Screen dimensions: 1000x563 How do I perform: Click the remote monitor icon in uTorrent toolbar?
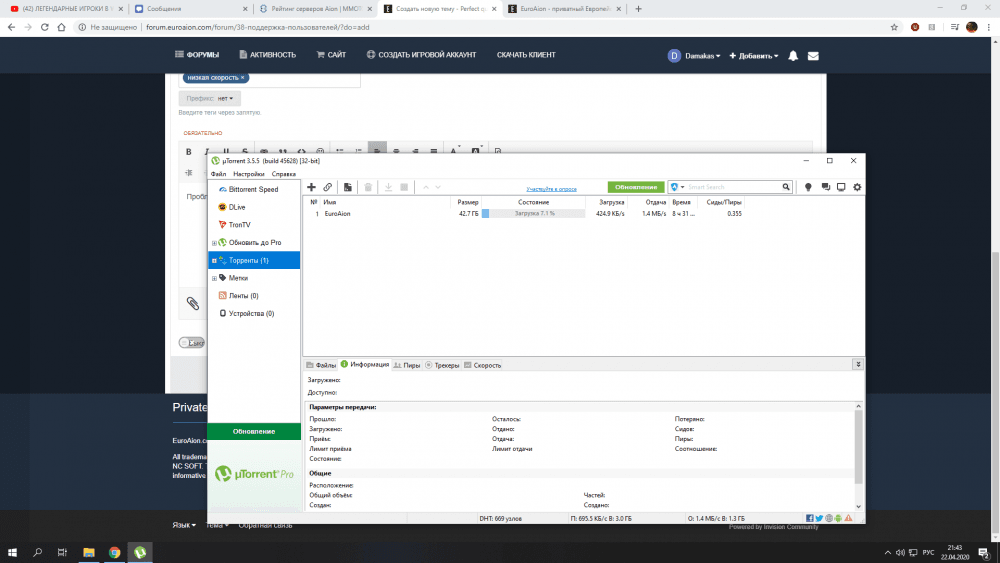pyautogui.click(x=841, y=187)
